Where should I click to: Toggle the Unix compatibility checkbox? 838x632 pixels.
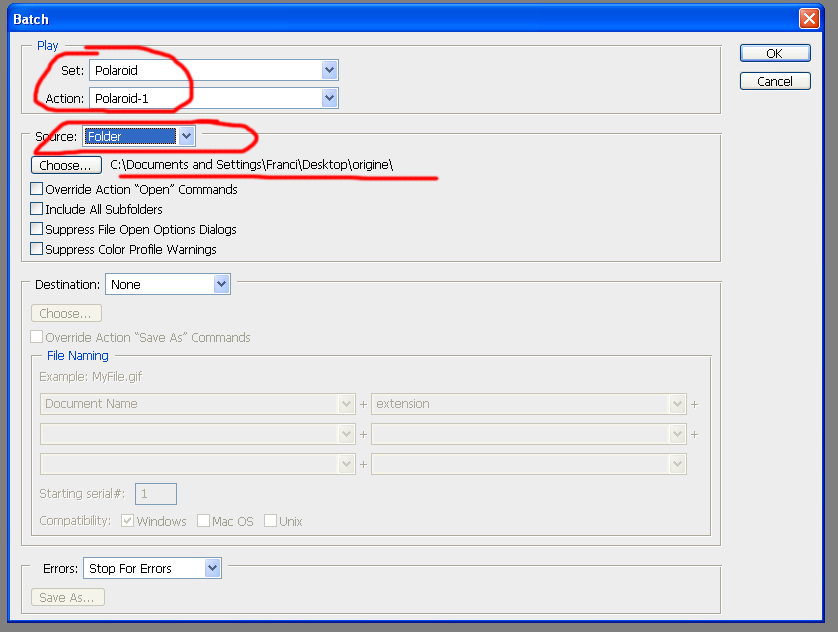270,521
